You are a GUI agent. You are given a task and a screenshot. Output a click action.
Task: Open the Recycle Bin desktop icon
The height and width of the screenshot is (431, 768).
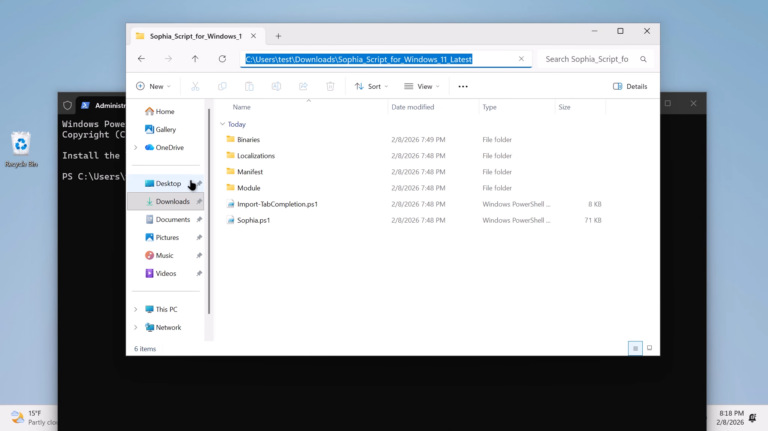click(21, 149)
